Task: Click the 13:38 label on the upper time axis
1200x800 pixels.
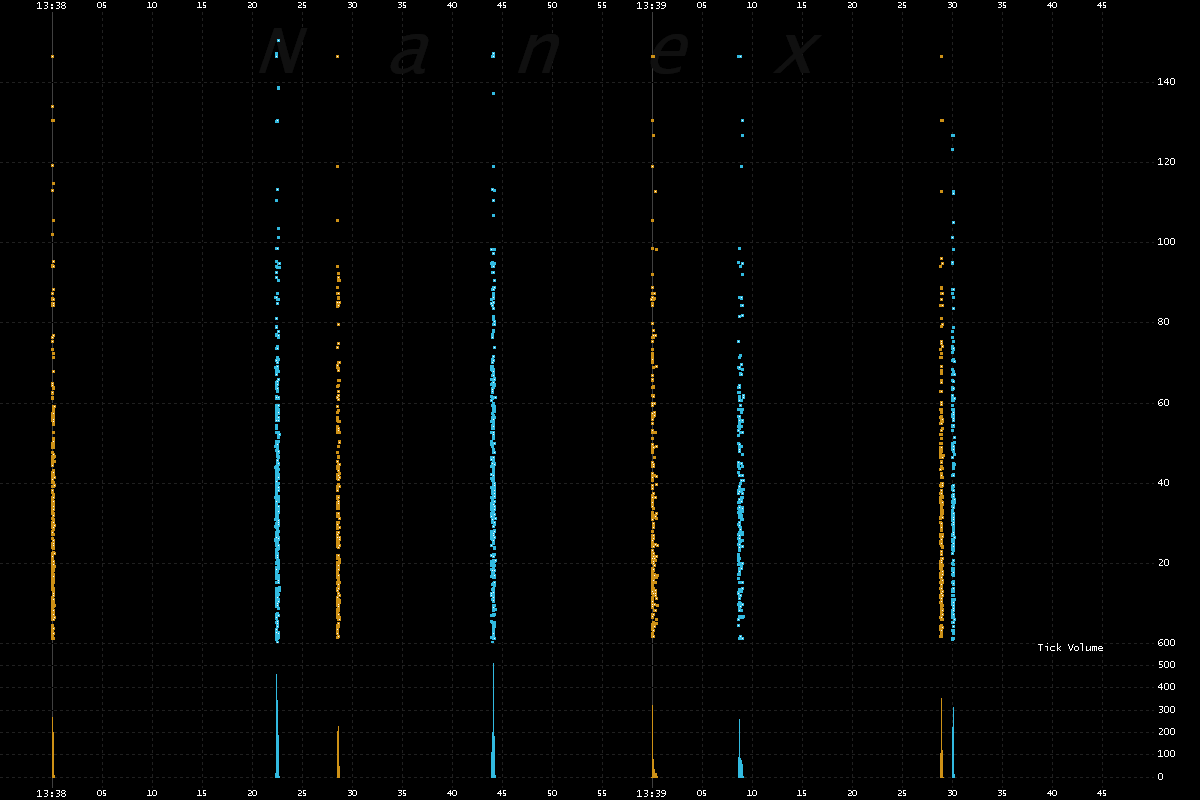Action: pos(52,5)
